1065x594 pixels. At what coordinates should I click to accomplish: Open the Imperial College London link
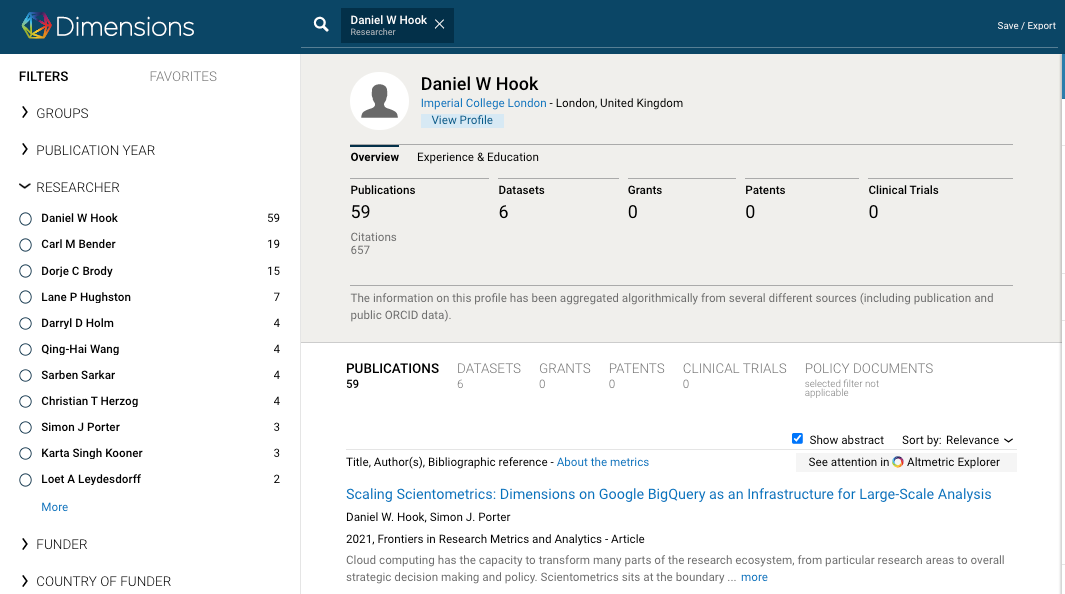483,103
